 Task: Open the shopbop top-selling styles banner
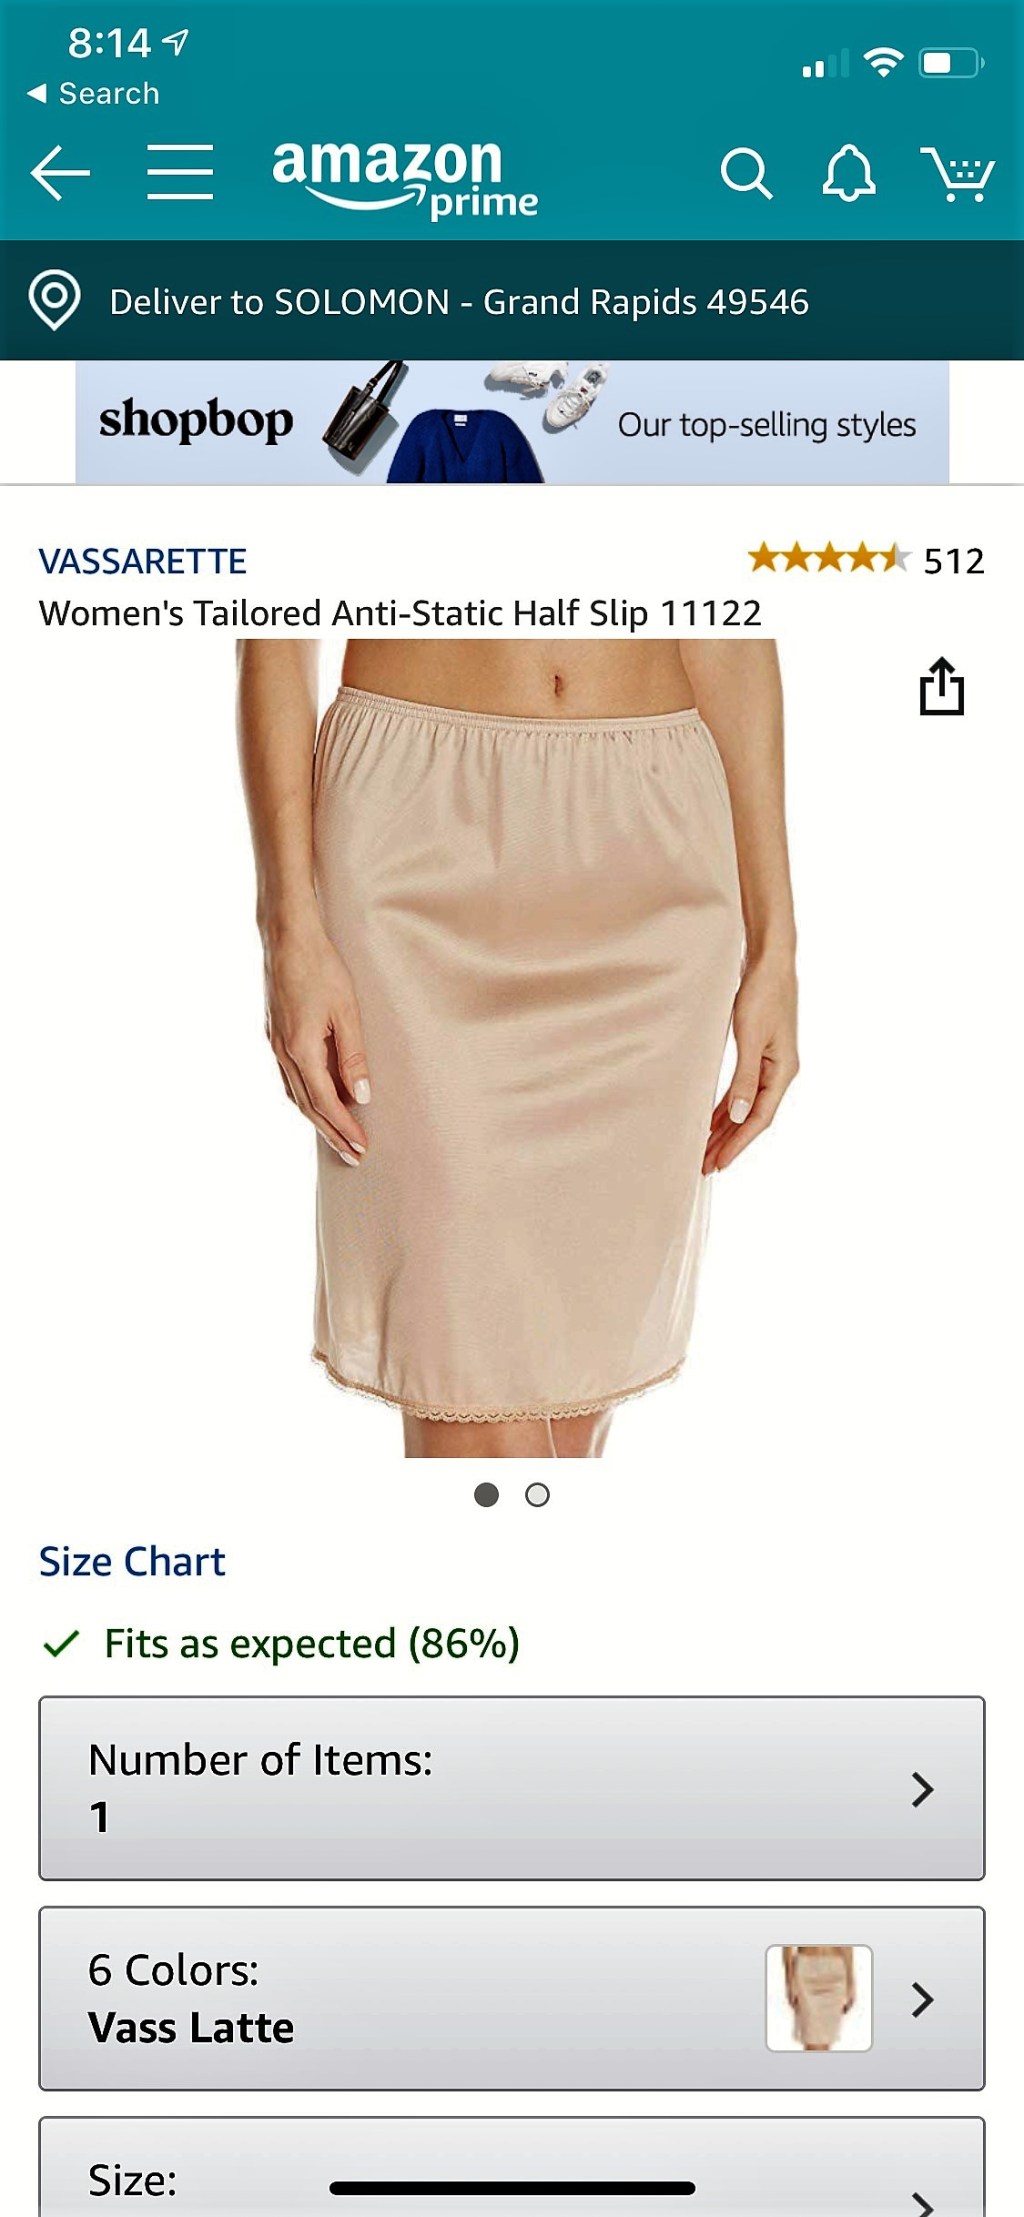(512, 422)
